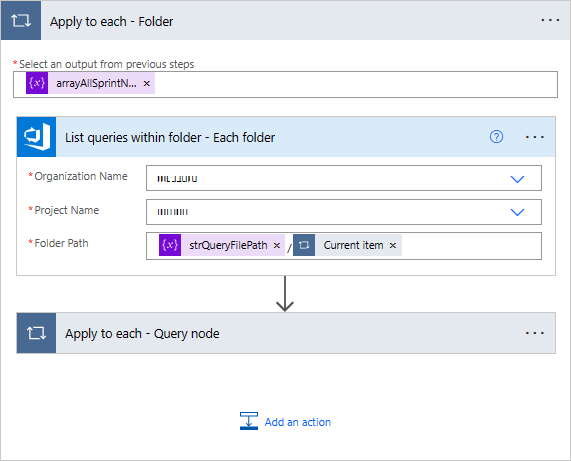Expand the Project Name dropdown
The image size is (571, 461).
[517, 212]
